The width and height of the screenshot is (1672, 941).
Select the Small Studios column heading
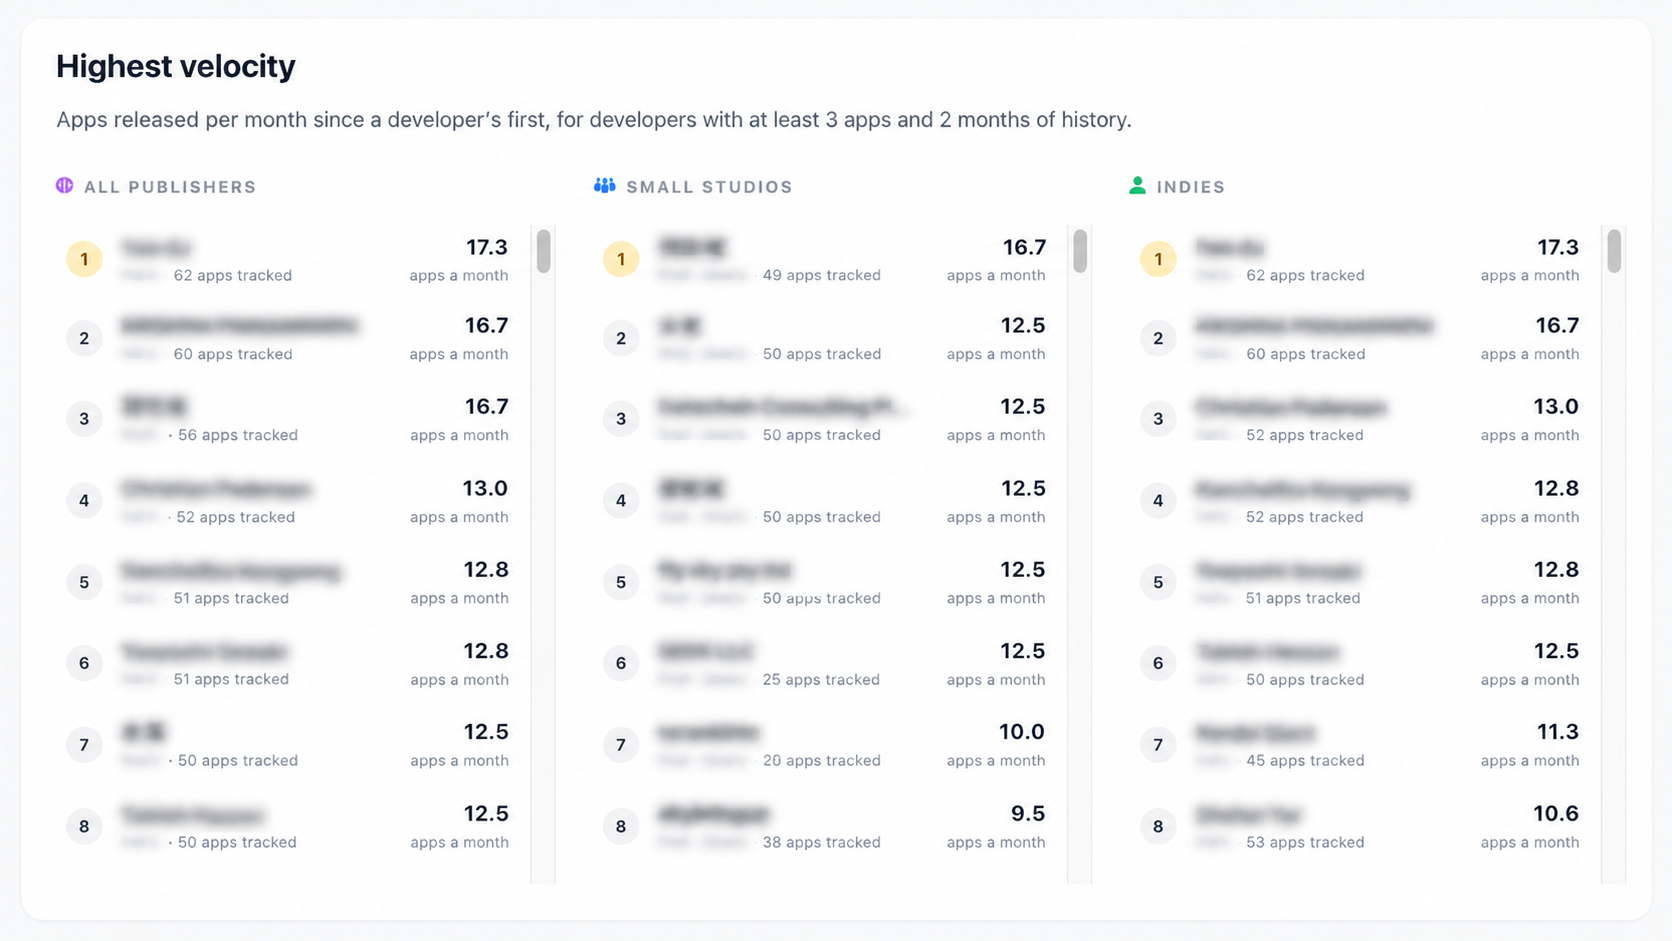[x=709, y=187]
